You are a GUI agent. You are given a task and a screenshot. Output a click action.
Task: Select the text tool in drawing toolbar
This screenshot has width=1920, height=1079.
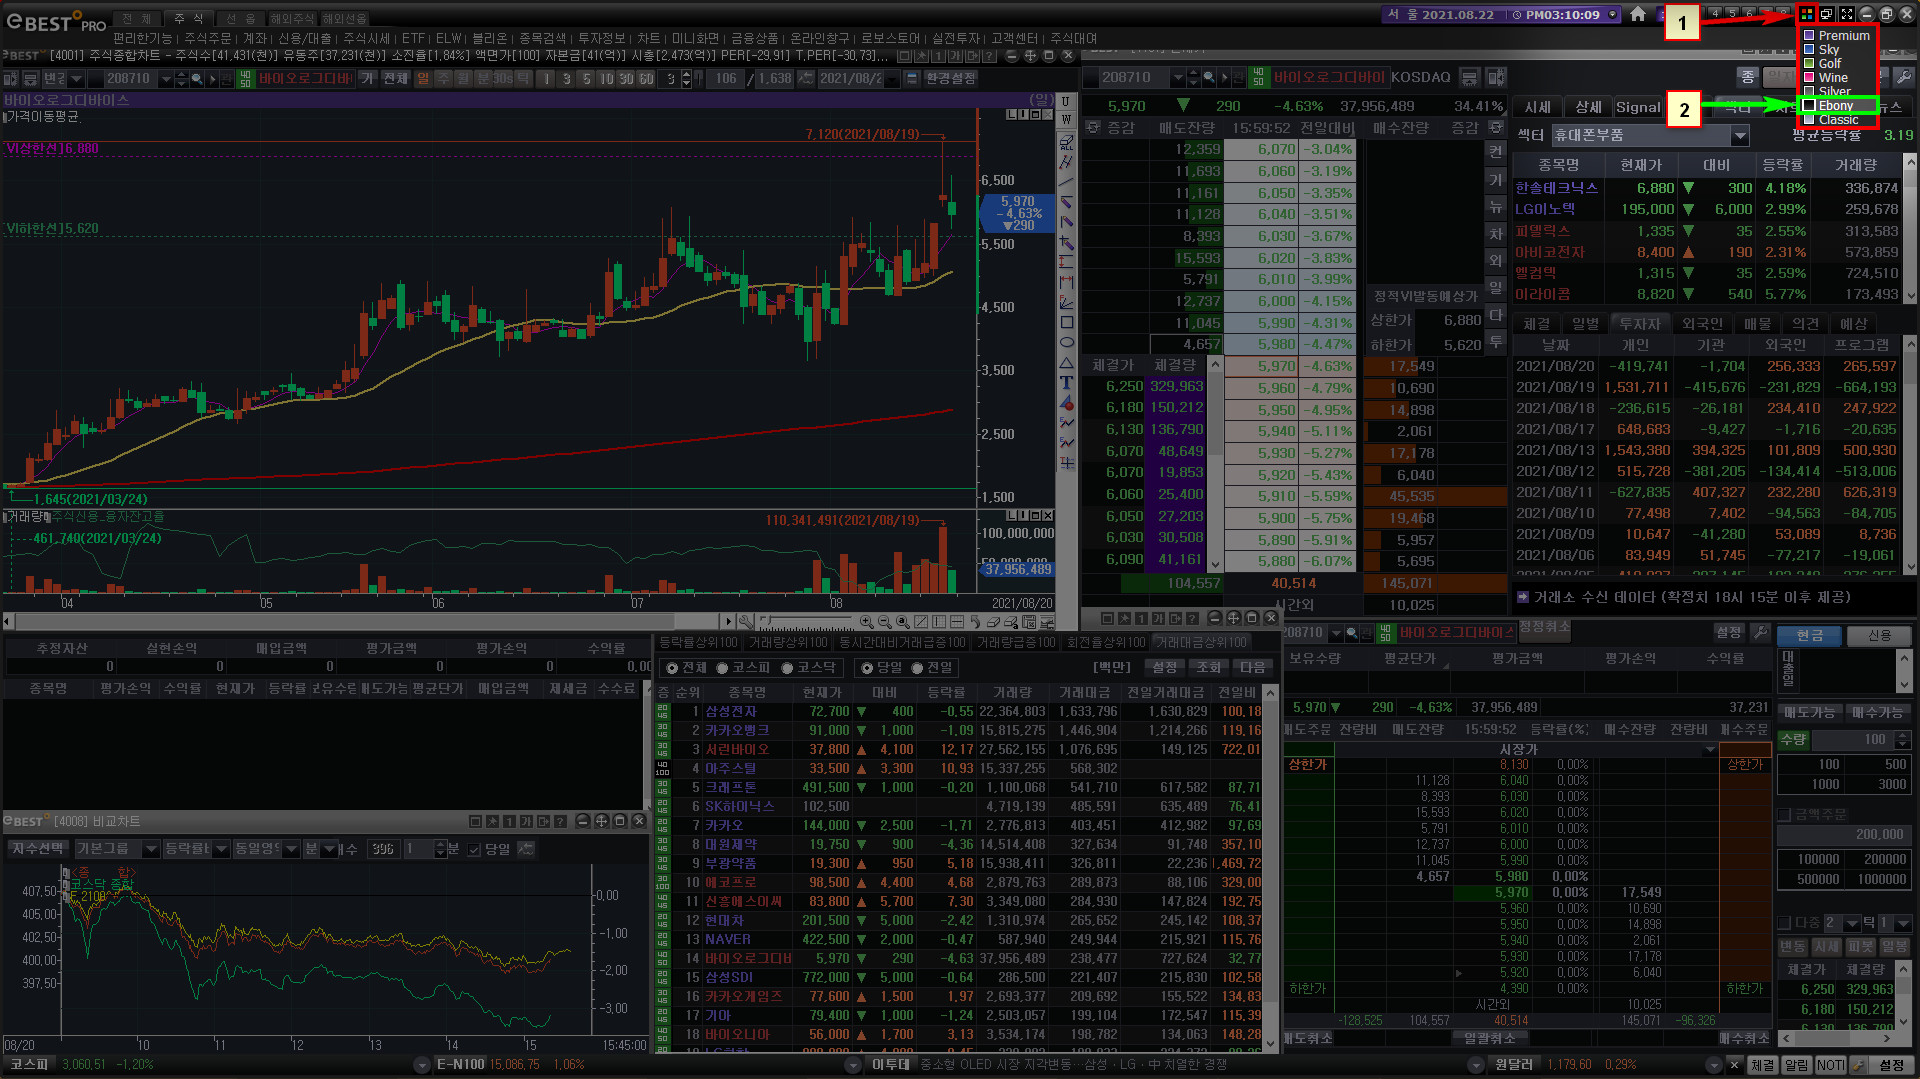tap(1066, 383)
